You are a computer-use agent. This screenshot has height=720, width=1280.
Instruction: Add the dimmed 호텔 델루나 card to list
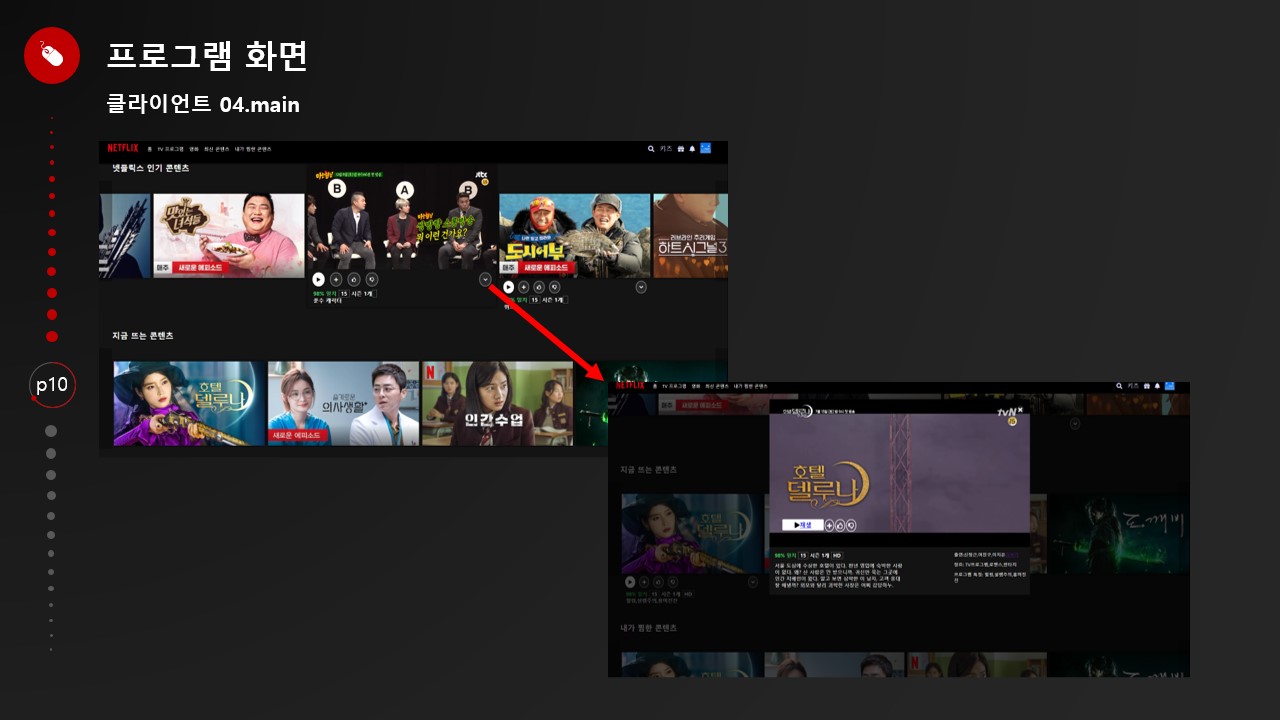click(644, 581)
